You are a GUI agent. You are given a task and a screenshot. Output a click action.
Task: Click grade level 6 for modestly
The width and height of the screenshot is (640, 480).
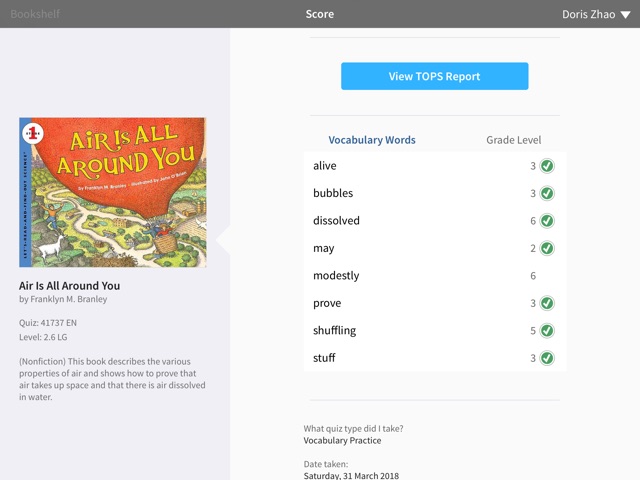[533, 276]
